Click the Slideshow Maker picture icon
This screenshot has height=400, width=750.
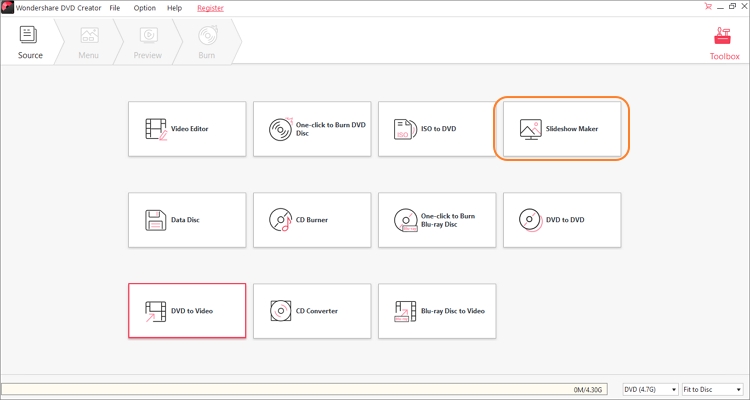coord(530,129)
